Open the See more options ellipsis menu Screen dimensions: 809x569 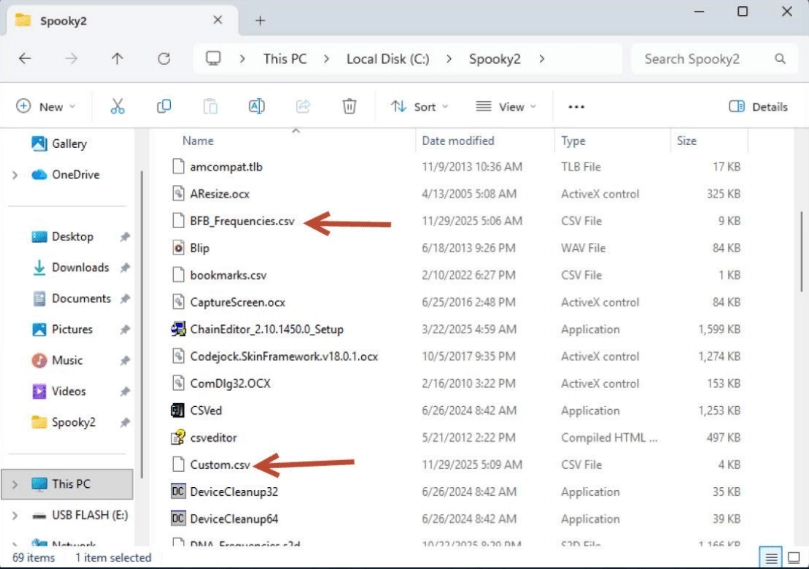576,106
